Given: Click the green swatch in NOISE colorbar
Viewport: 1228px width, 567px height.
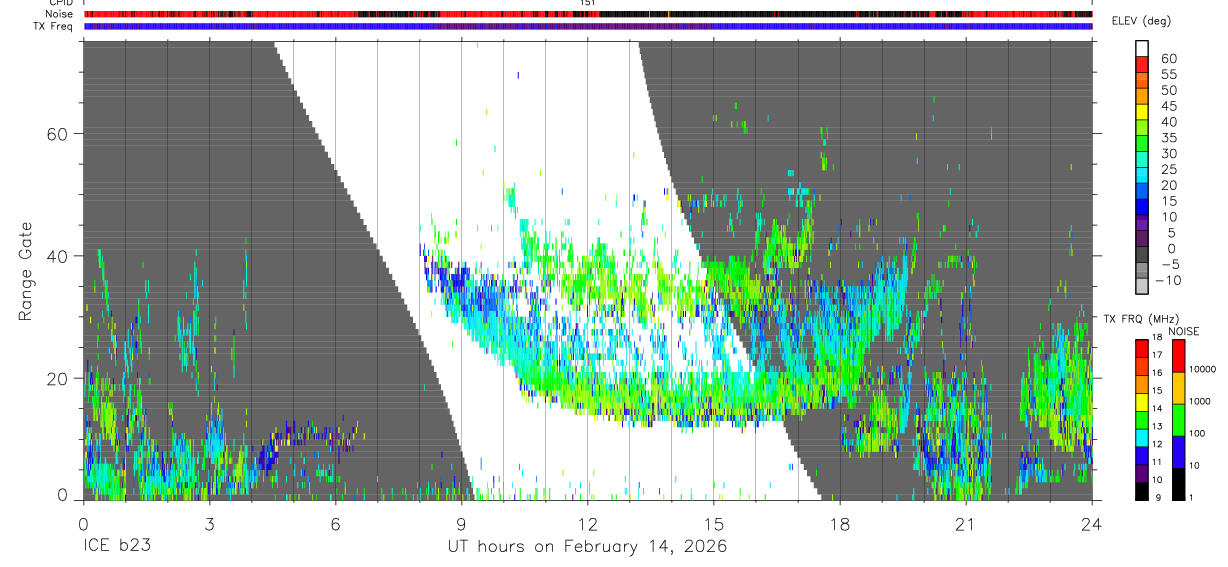Looking at the screenshot, I should [x=1179, y=420].
